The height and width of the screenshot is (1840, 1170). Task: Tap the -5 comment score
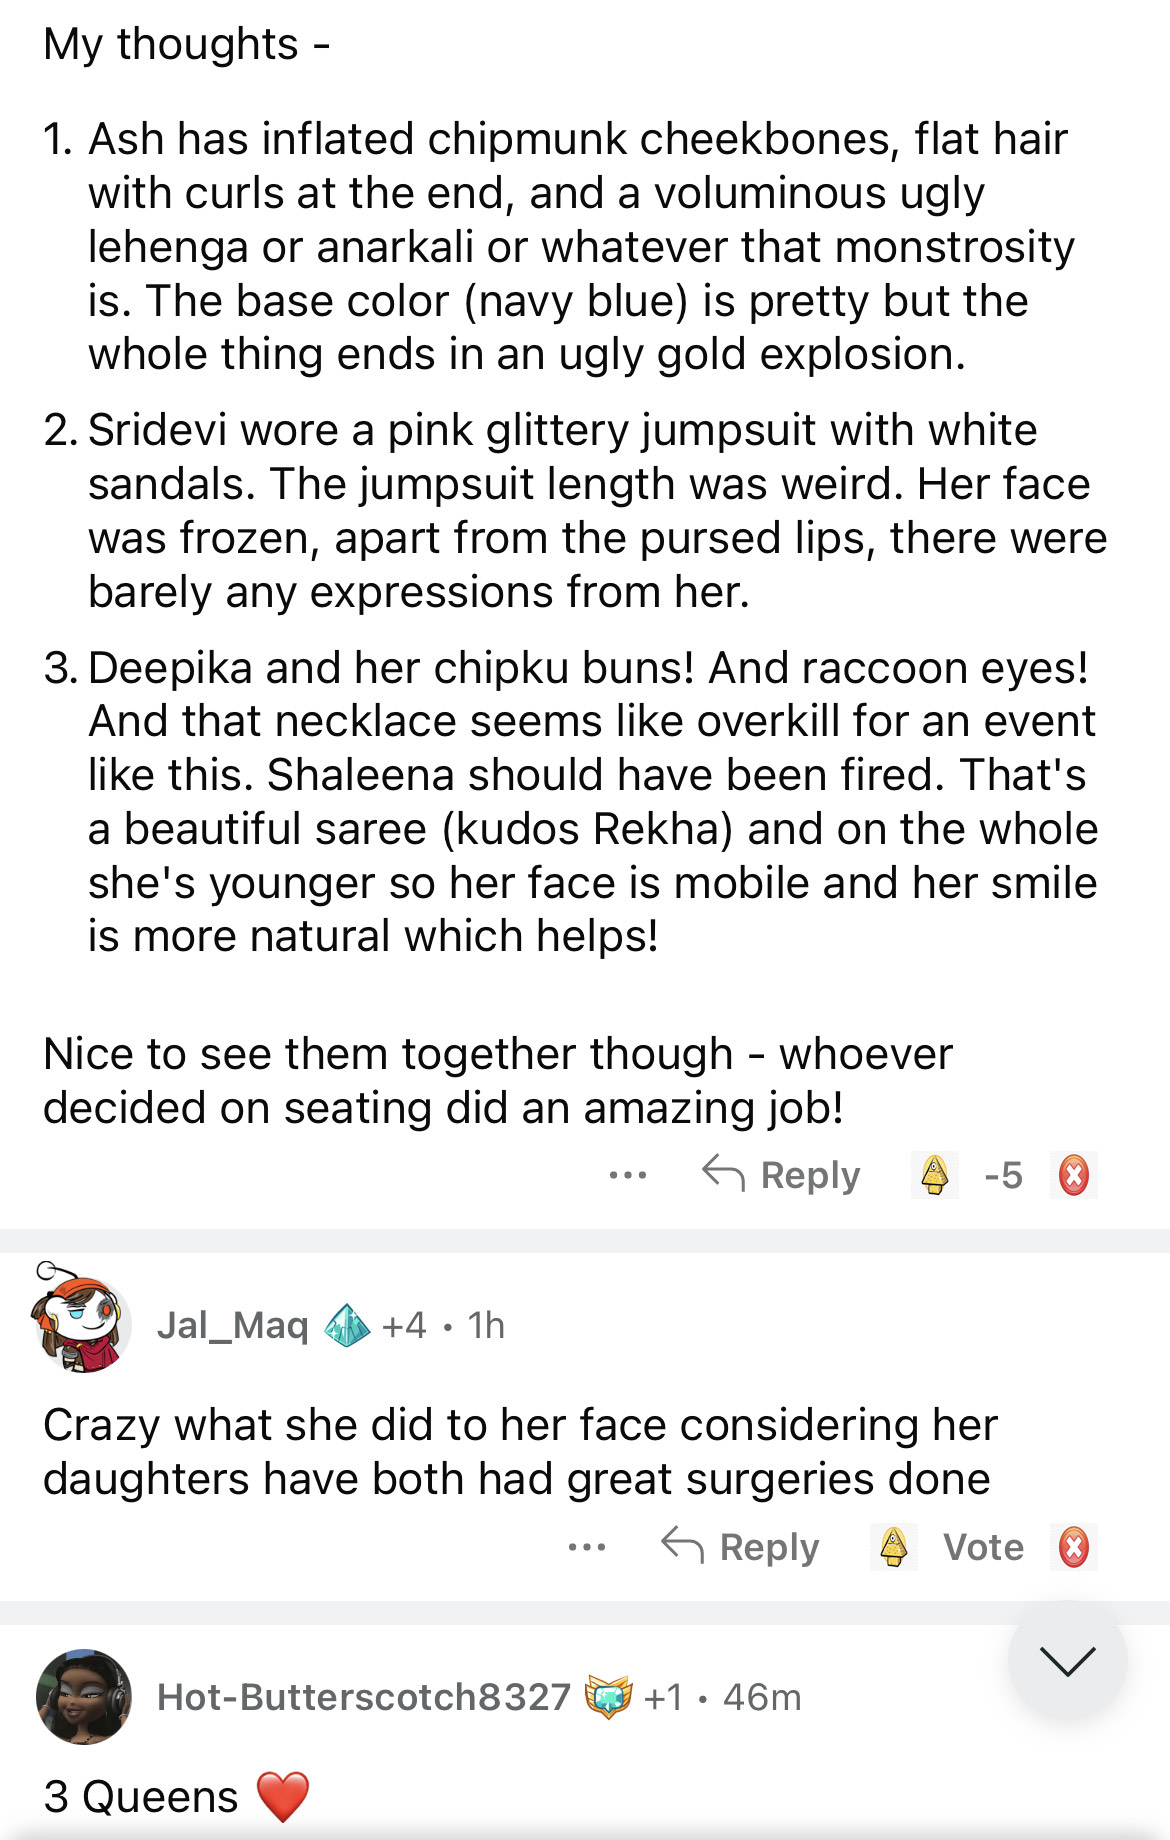1003,1175
